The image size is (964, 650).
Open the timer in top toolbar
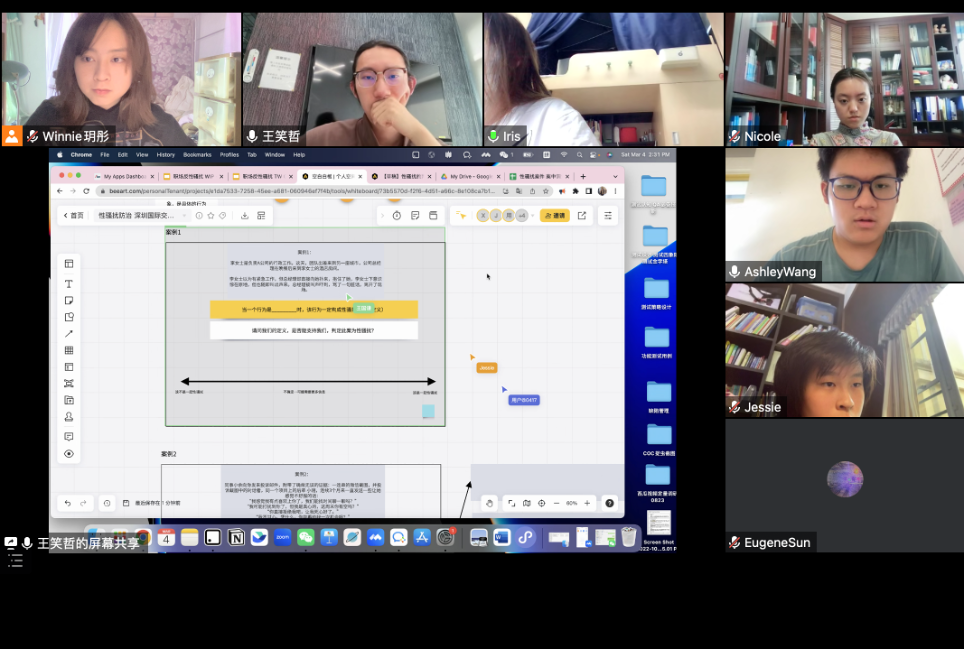[x=397, y=216]
